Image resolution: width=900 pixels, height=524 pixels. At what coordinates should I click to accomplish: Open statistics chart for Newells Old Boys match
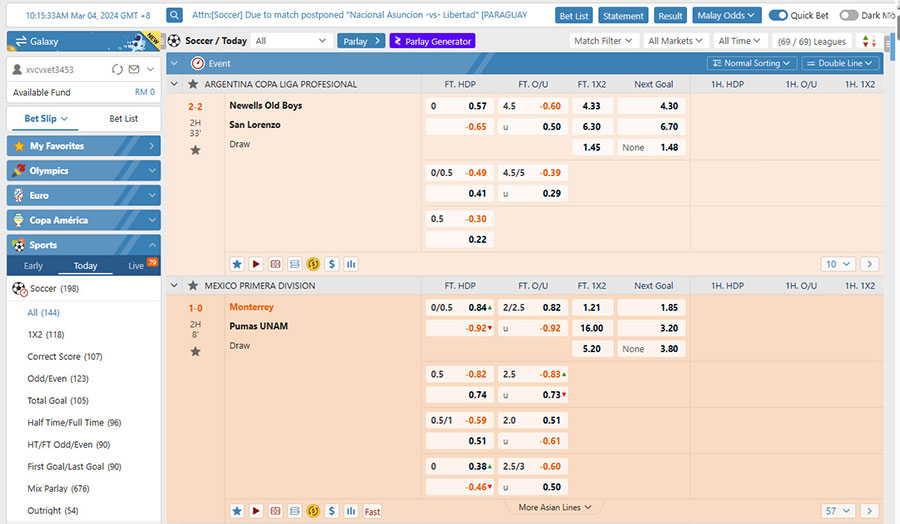(x=351, y=264)
